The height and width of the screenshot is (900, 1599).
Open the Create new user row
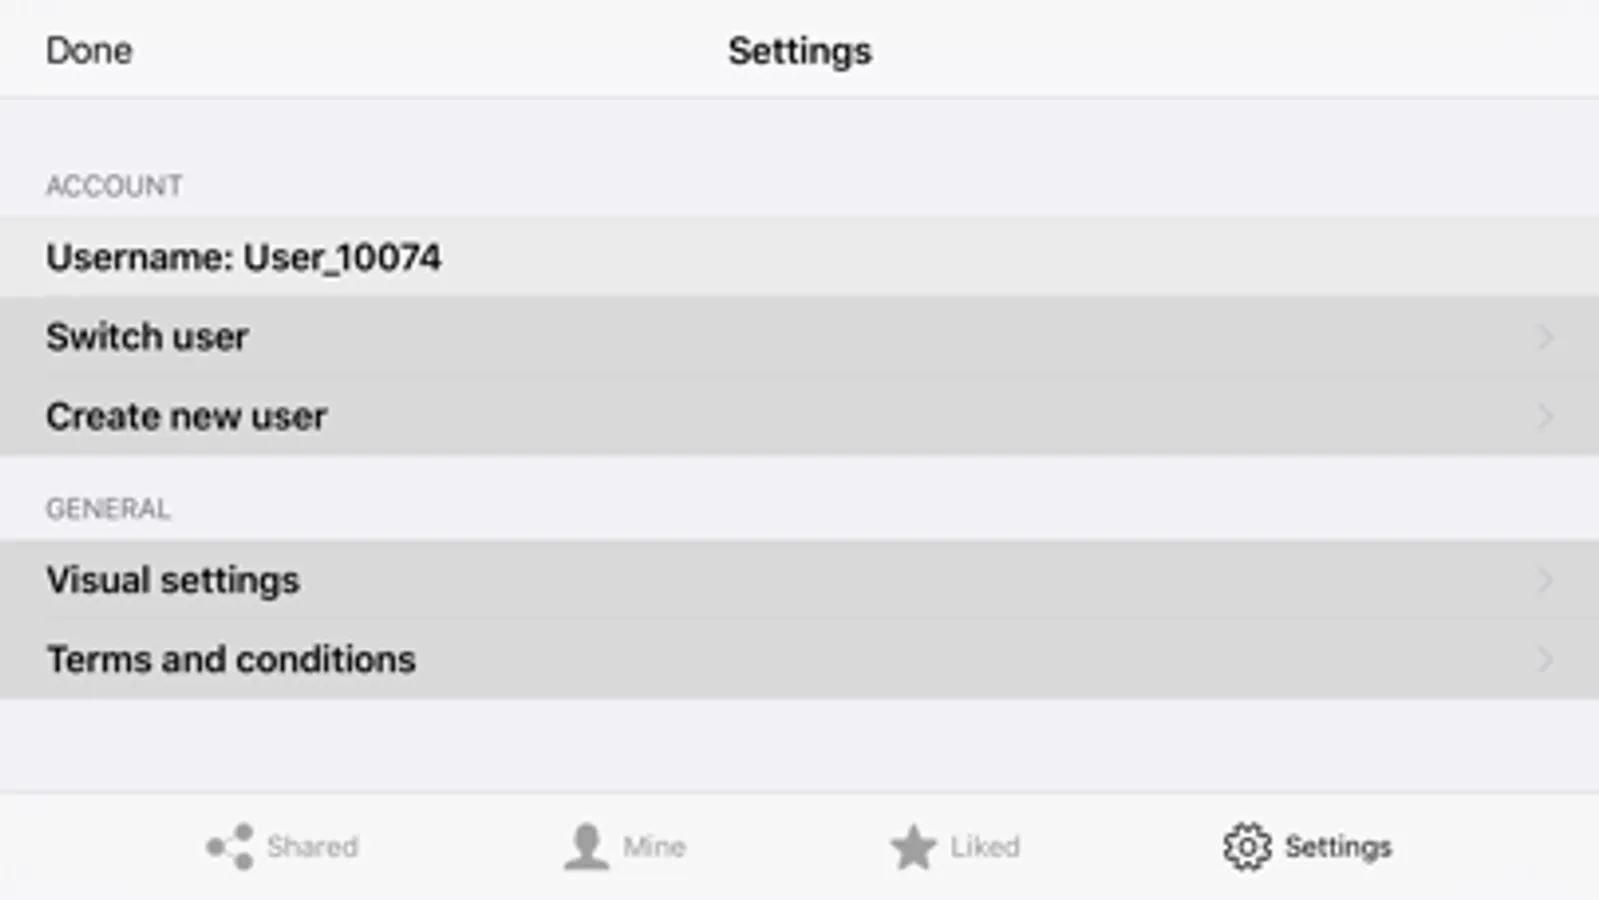pos(799,416)
